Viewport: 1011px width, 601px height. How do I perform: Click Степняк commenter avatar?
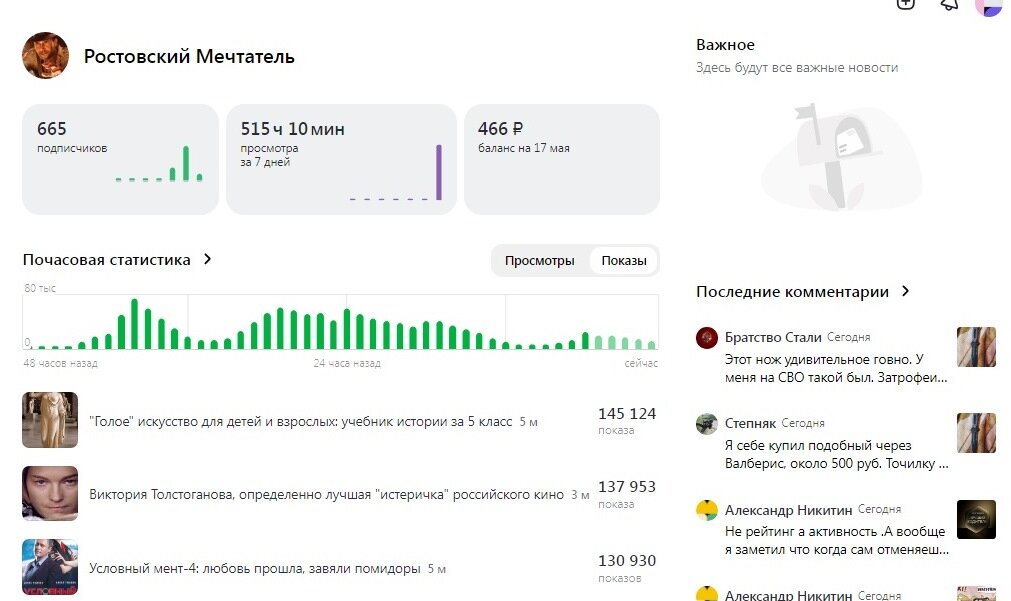pos(707,424)
